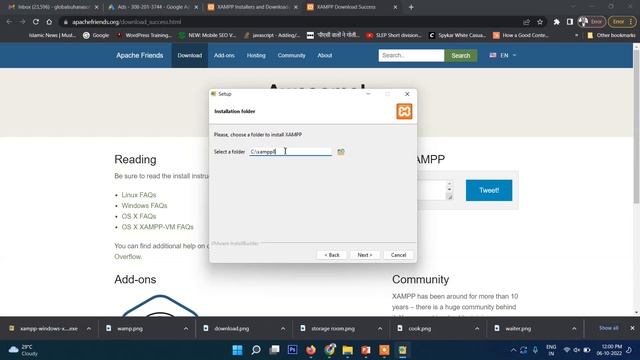Expand options for cook.png download
Image resolution: width=640 pixels, height=360 pixels.
pyautogui.click(x=477, y=329)
